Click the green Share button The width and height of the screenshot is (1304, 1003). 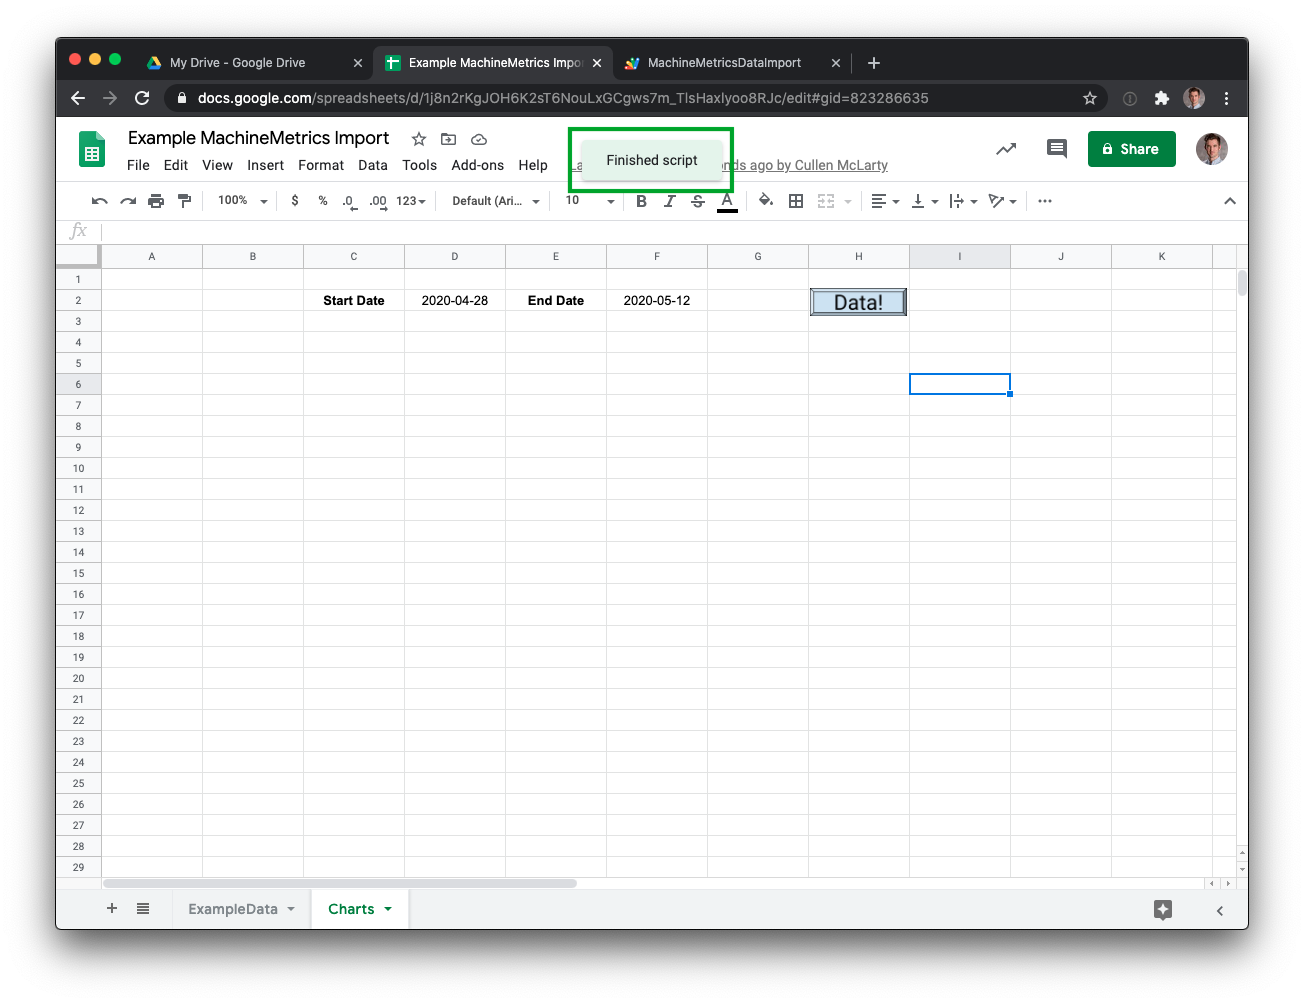(x=1131, y=149)
